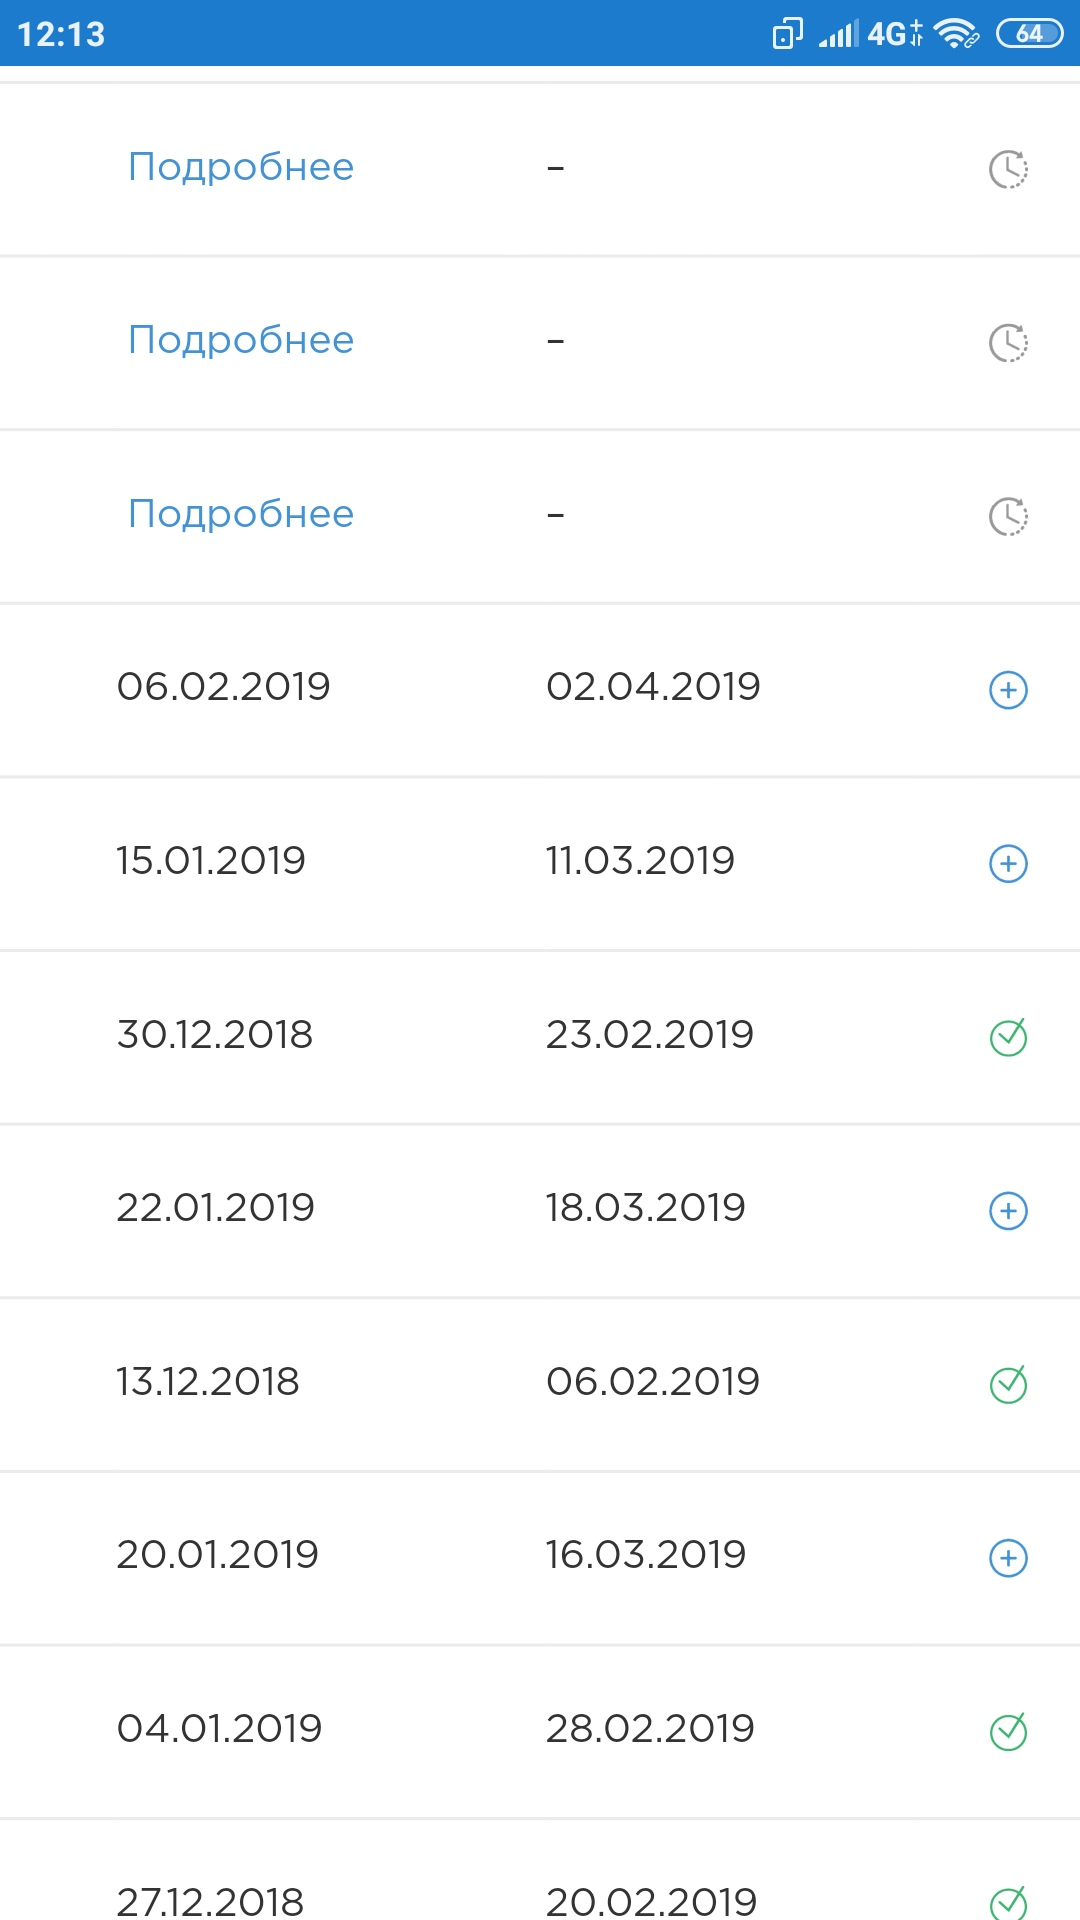Tap green checkmark beside 06.02.2019 end date
Screen dimensions: 1080x1920
[x=1008, y=1383]
